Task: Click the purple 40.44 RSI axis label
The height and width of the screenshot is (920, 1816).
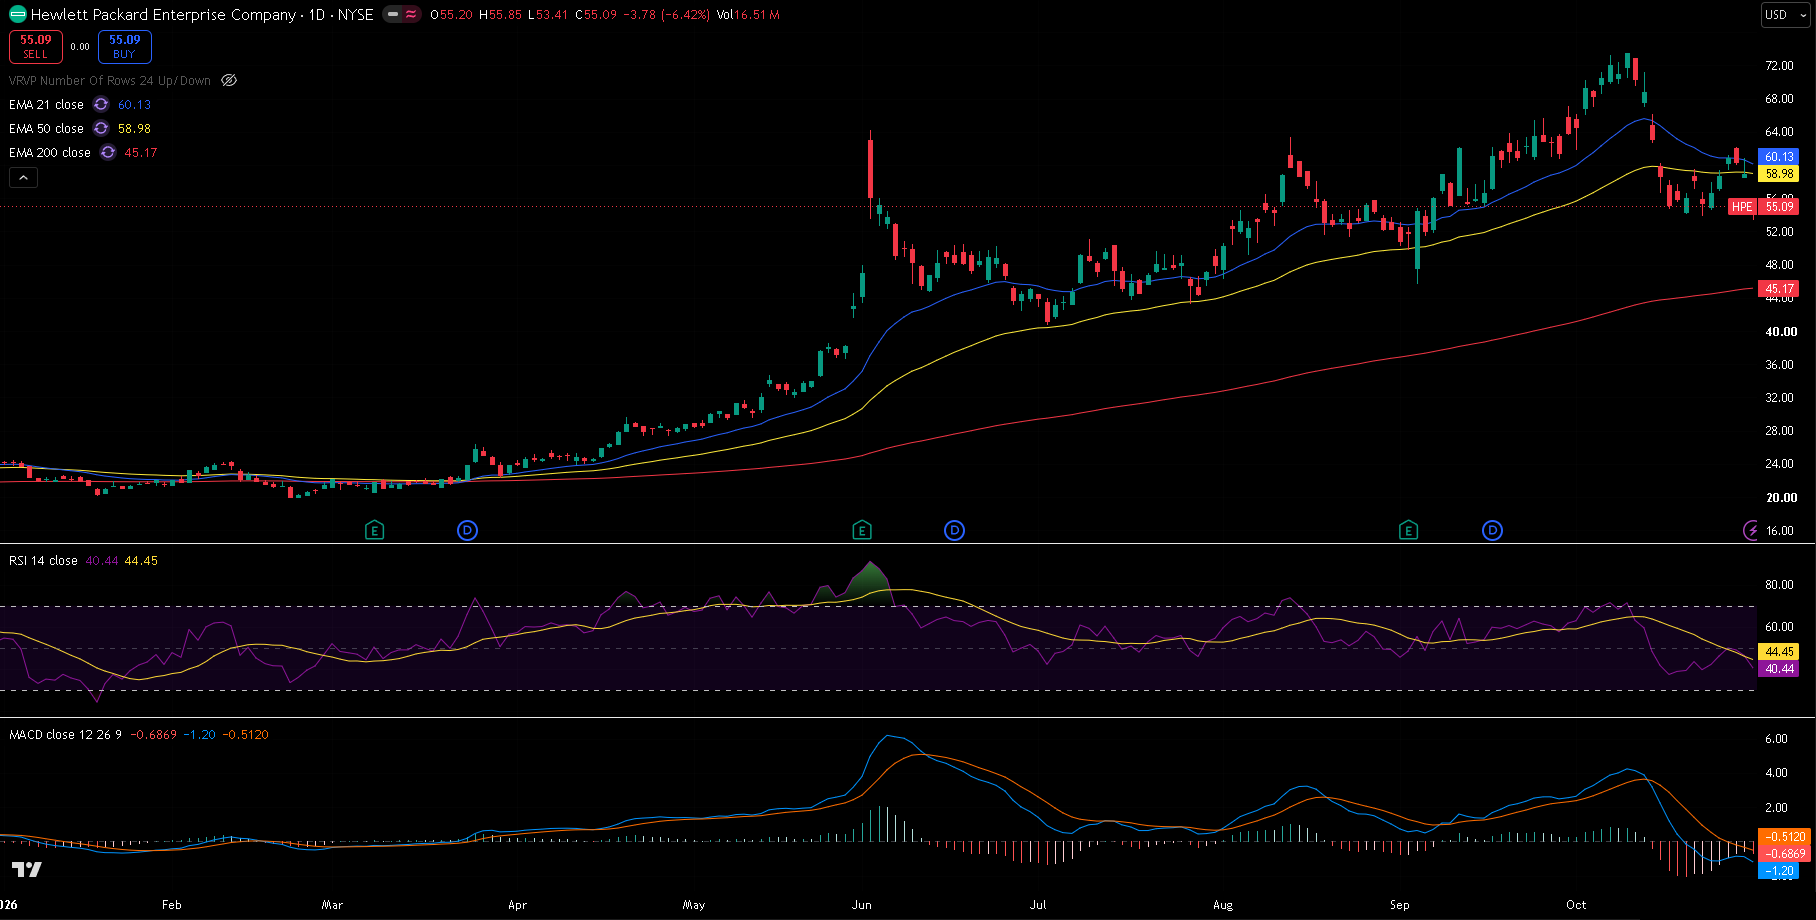Action: tap(1779, 668)
